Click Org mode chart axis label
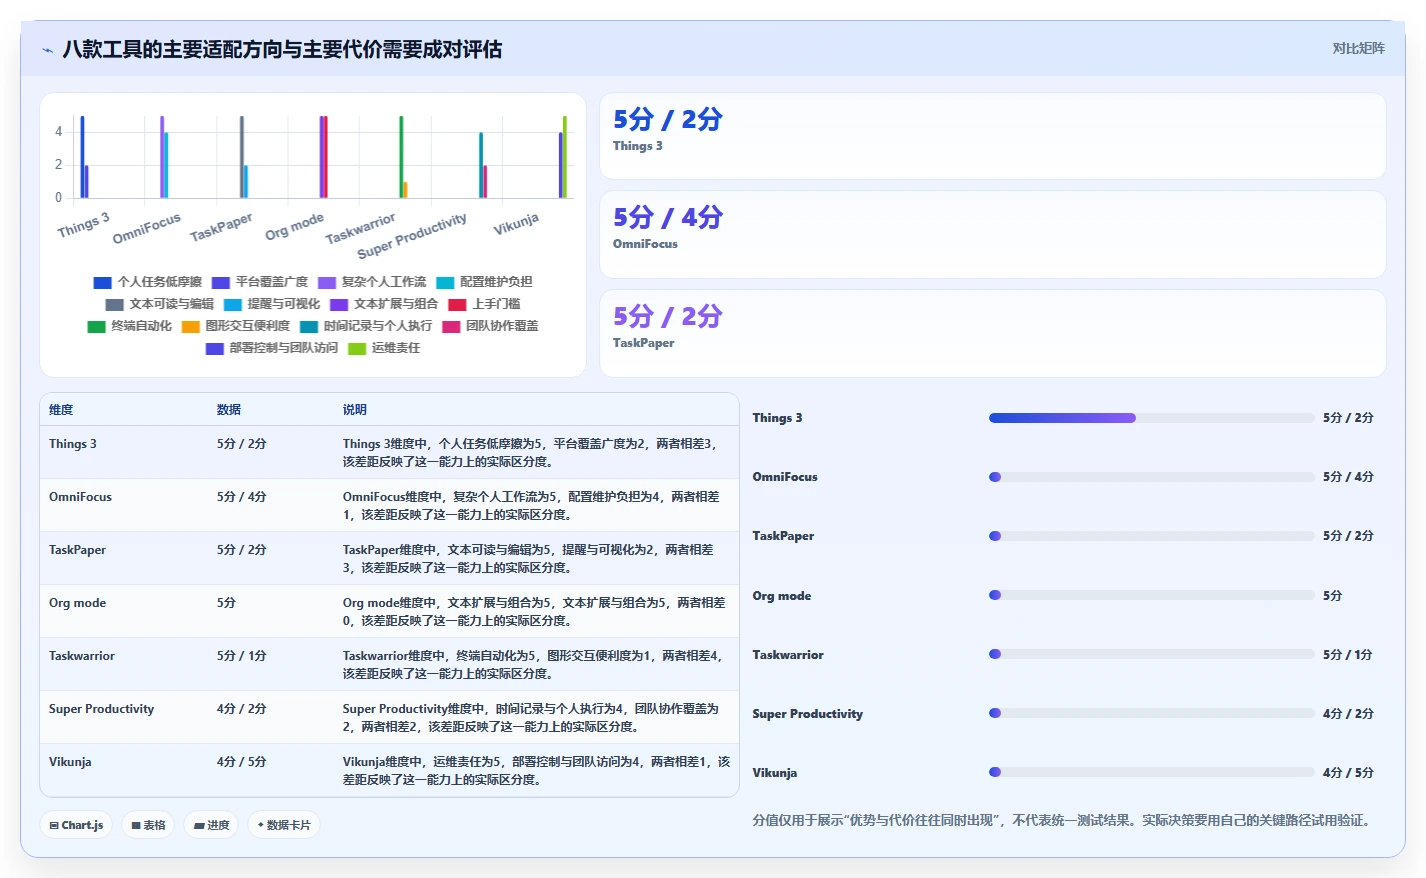 point(294,227)
